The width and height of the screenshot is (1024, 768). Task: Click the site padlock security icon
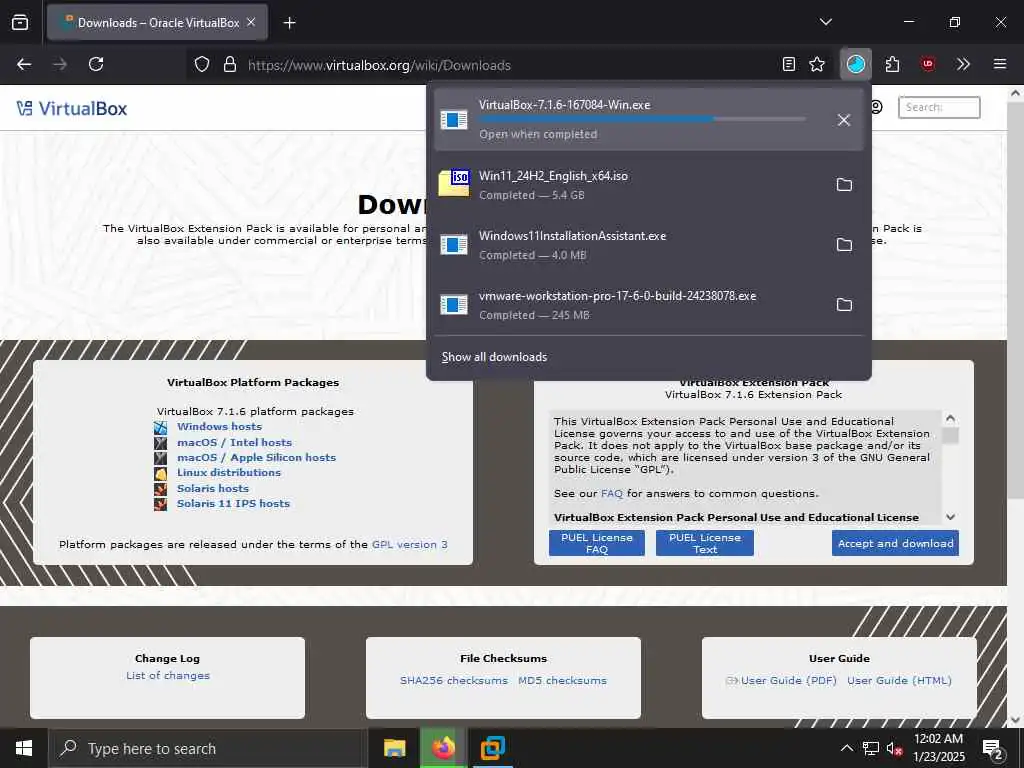tap(230, 65)
